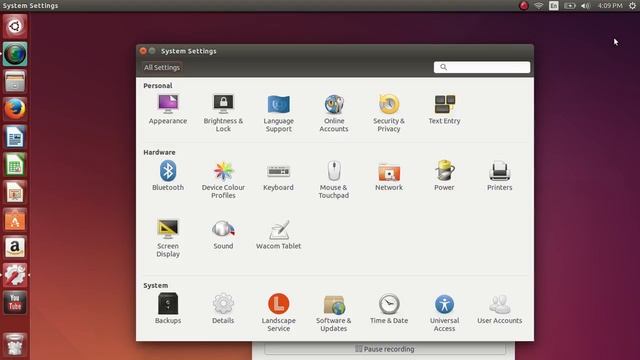This screenshot has width=640, height=360.
Task: Open Power settings
Action: 444,176
